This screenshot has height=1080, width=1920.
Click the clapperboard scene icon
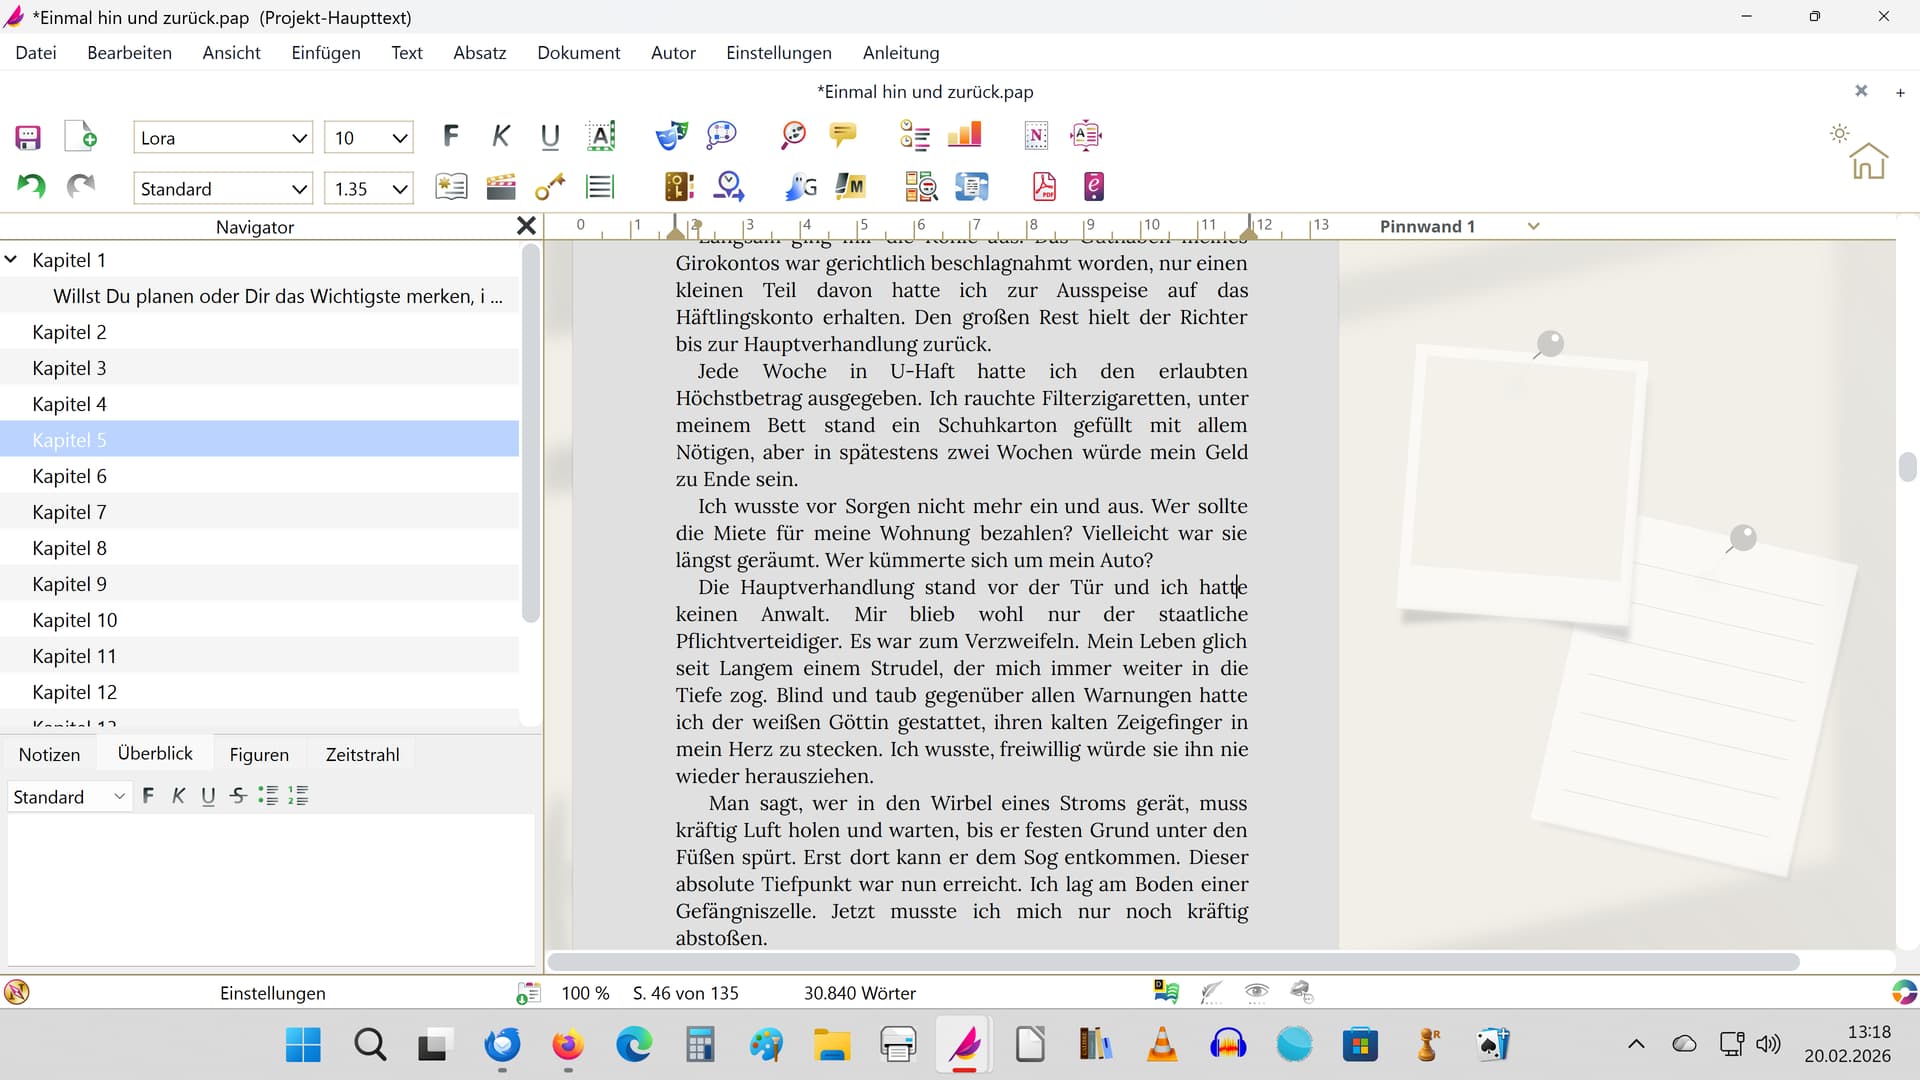tap(500, 187)
